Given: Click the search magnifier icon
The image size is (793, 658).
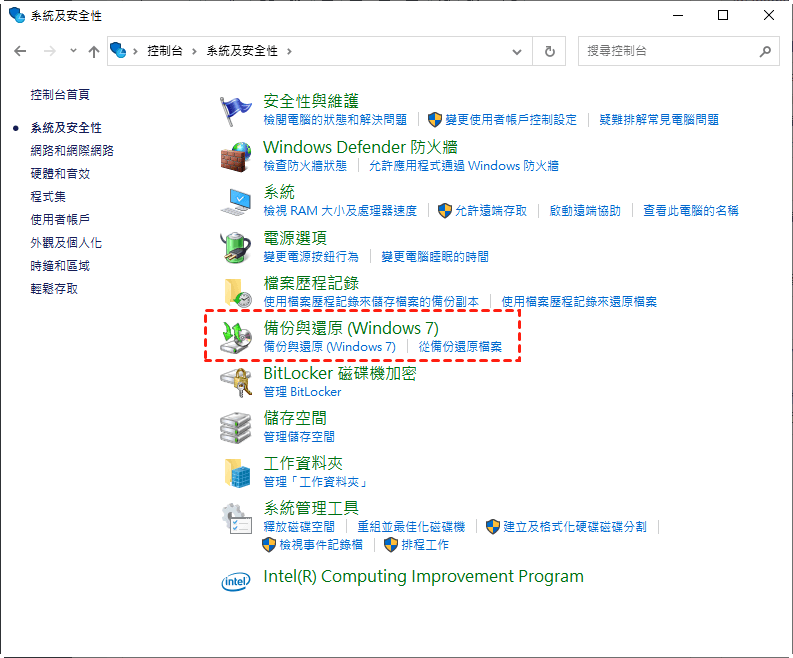Looking at the screenshot, I should 765,51.
